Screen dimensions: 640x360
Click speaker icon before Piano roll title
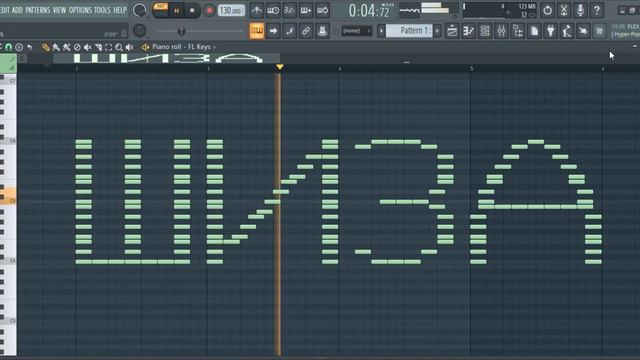click(x=145, y=47)
